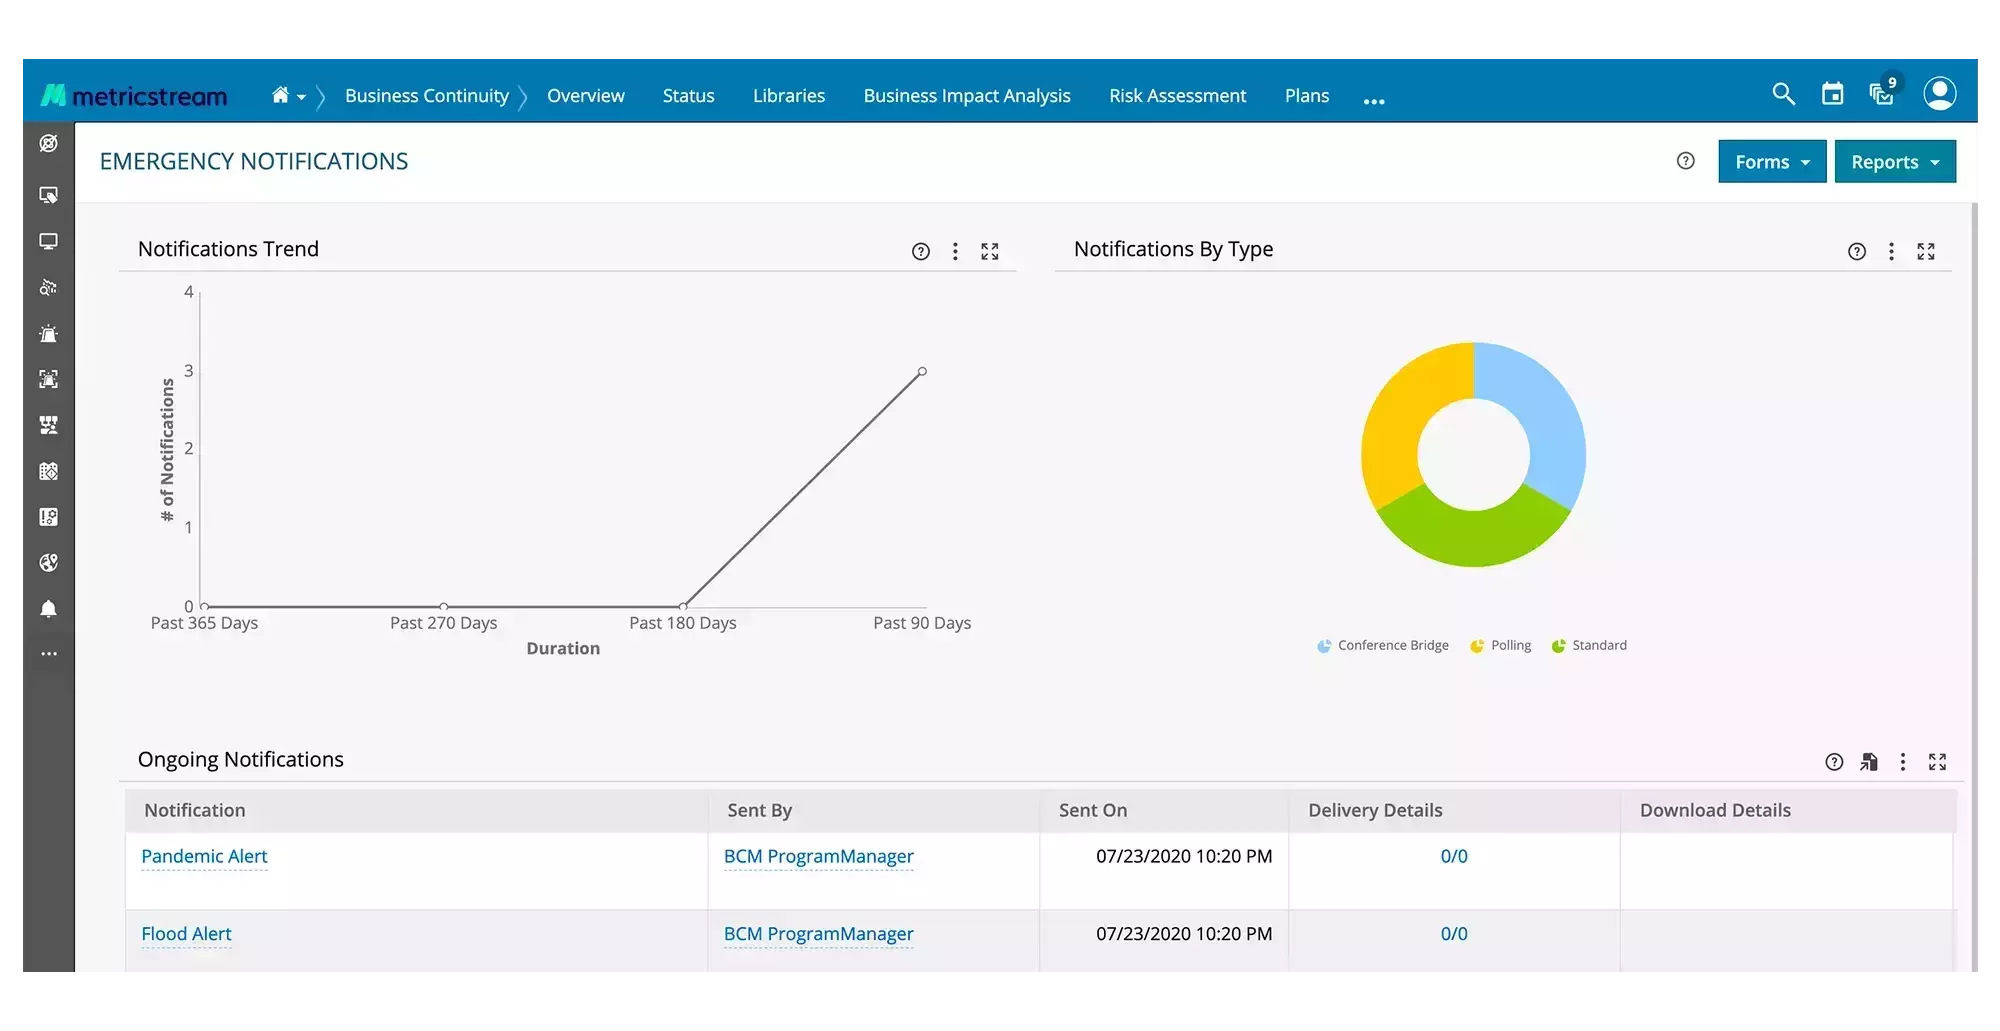Image resolution: width=2000 pixels, height=1031 pixels.
Task: Sort by Delivery Details column header
Action: tap(1454, 811)
